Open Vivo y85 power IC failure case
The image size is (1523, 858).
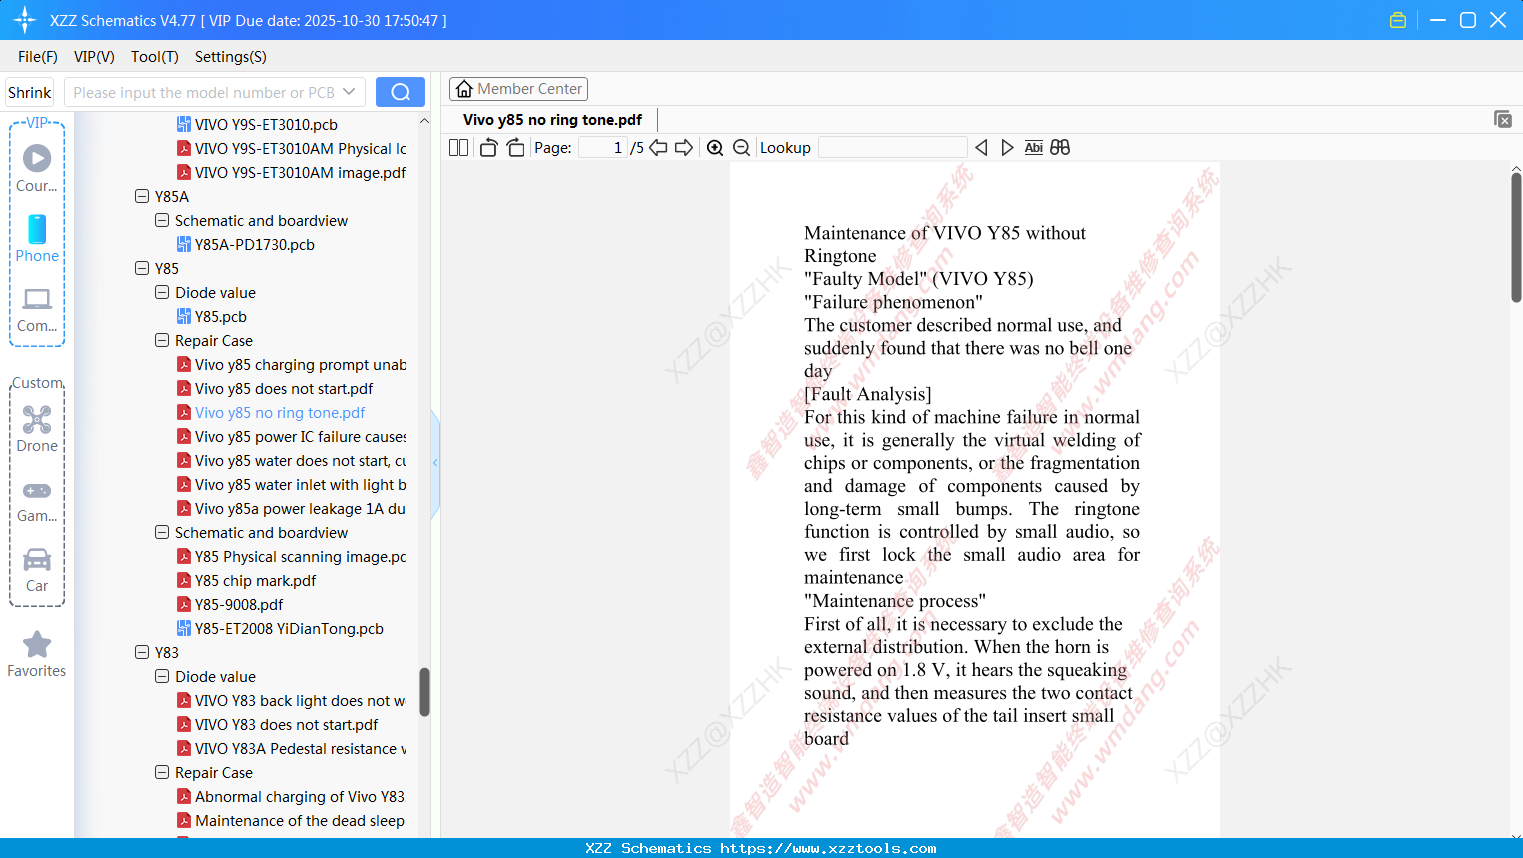pyautogui.click(x=291, y=437)
